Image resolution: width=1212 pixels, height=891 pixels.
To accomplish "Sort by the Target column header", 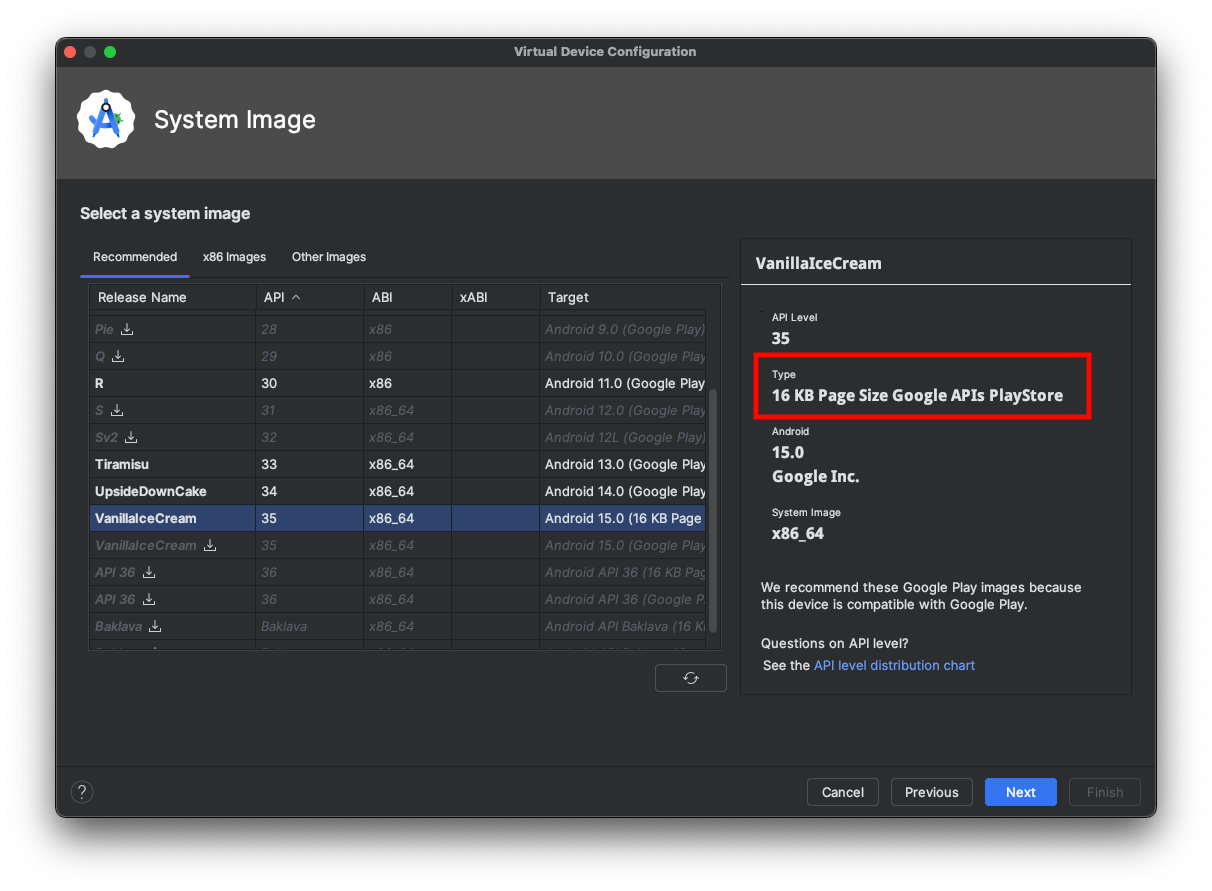I will click(x=624, y=297).
